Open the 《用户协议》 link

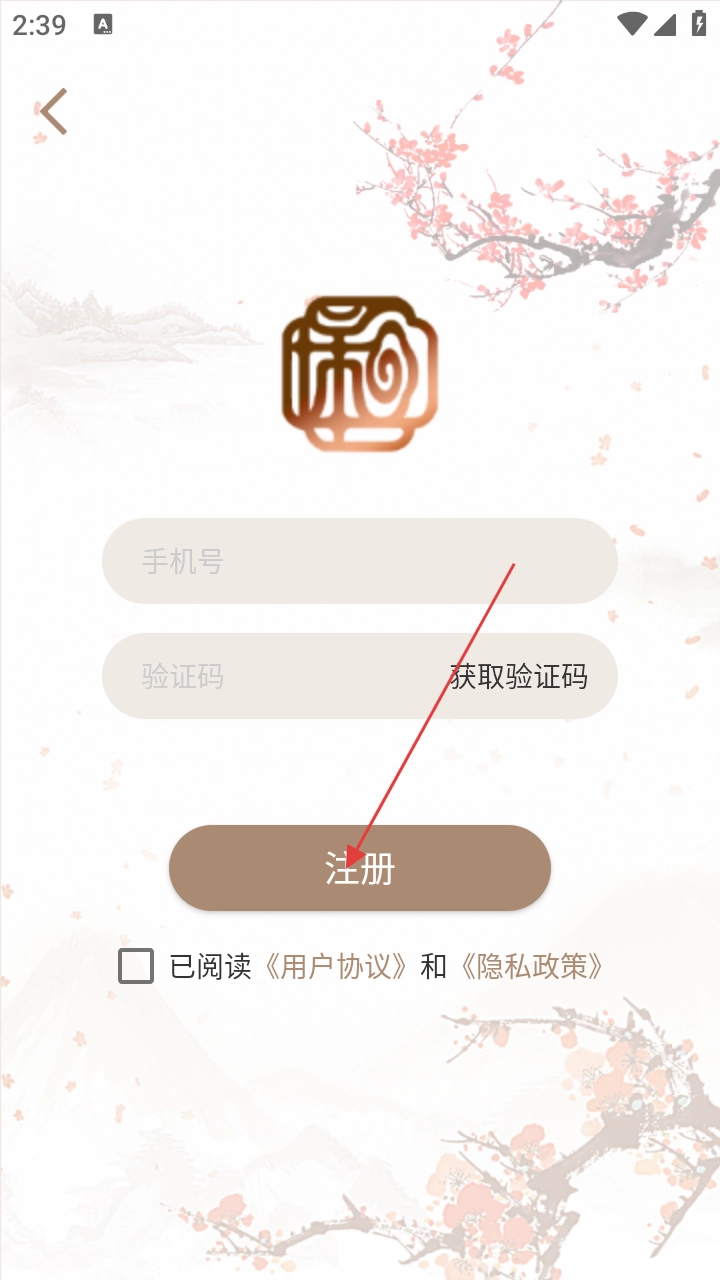(335, 966)
